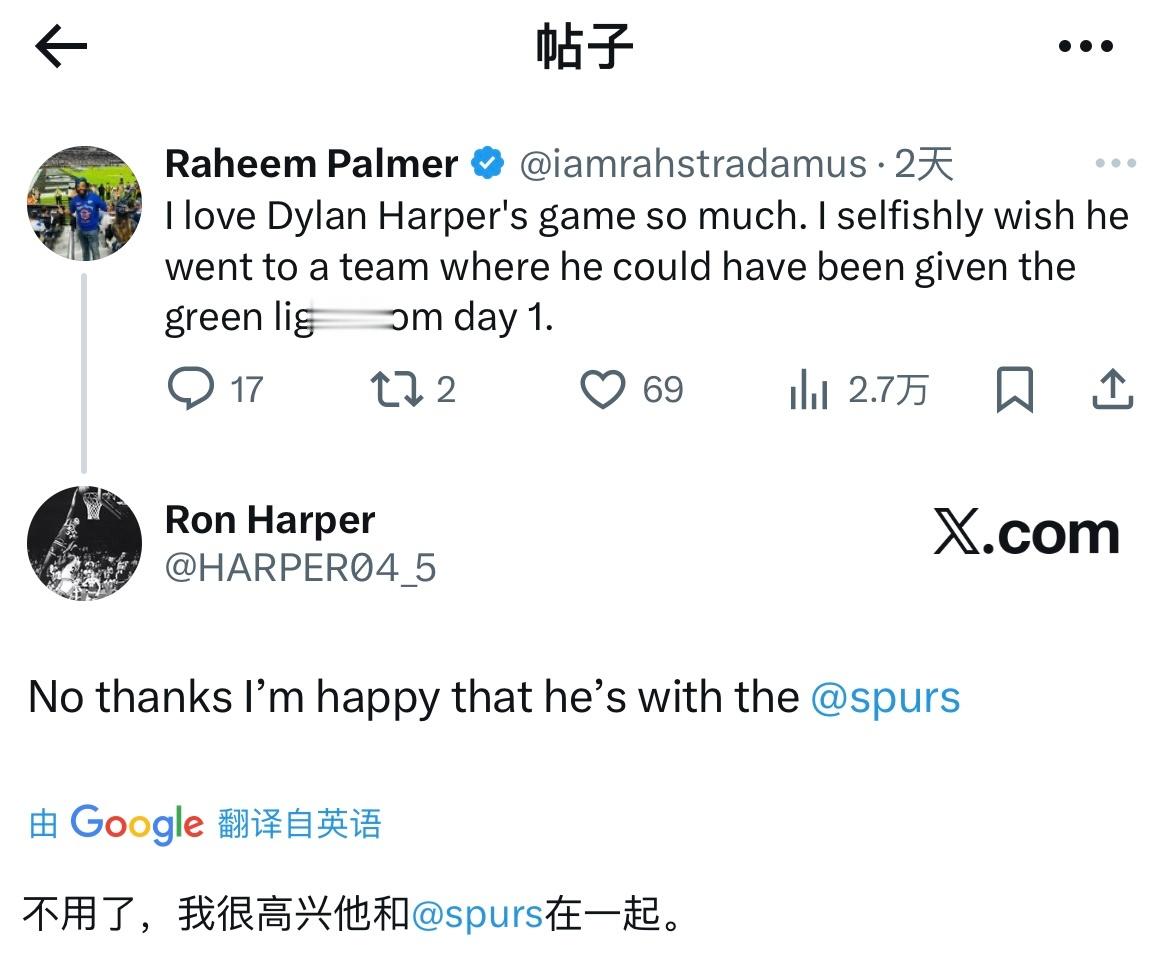
Task: Open the three-dot menu at top right
Action: tap(1085, 45)
